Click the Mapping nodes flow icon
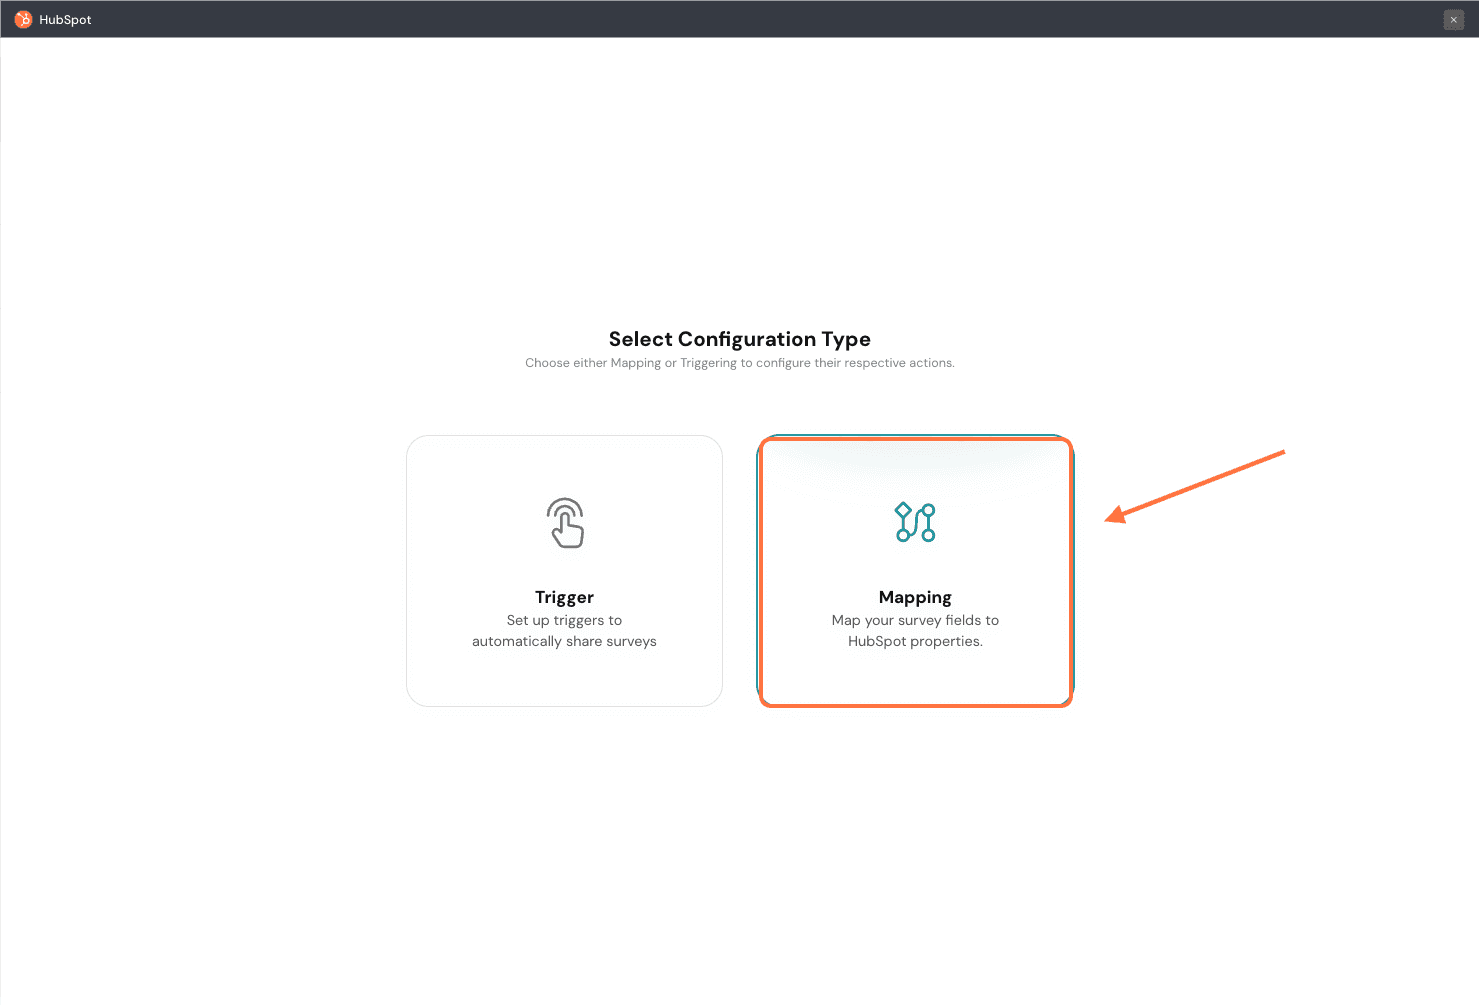Screen dimensions: 1479x1005 [915, 522]
